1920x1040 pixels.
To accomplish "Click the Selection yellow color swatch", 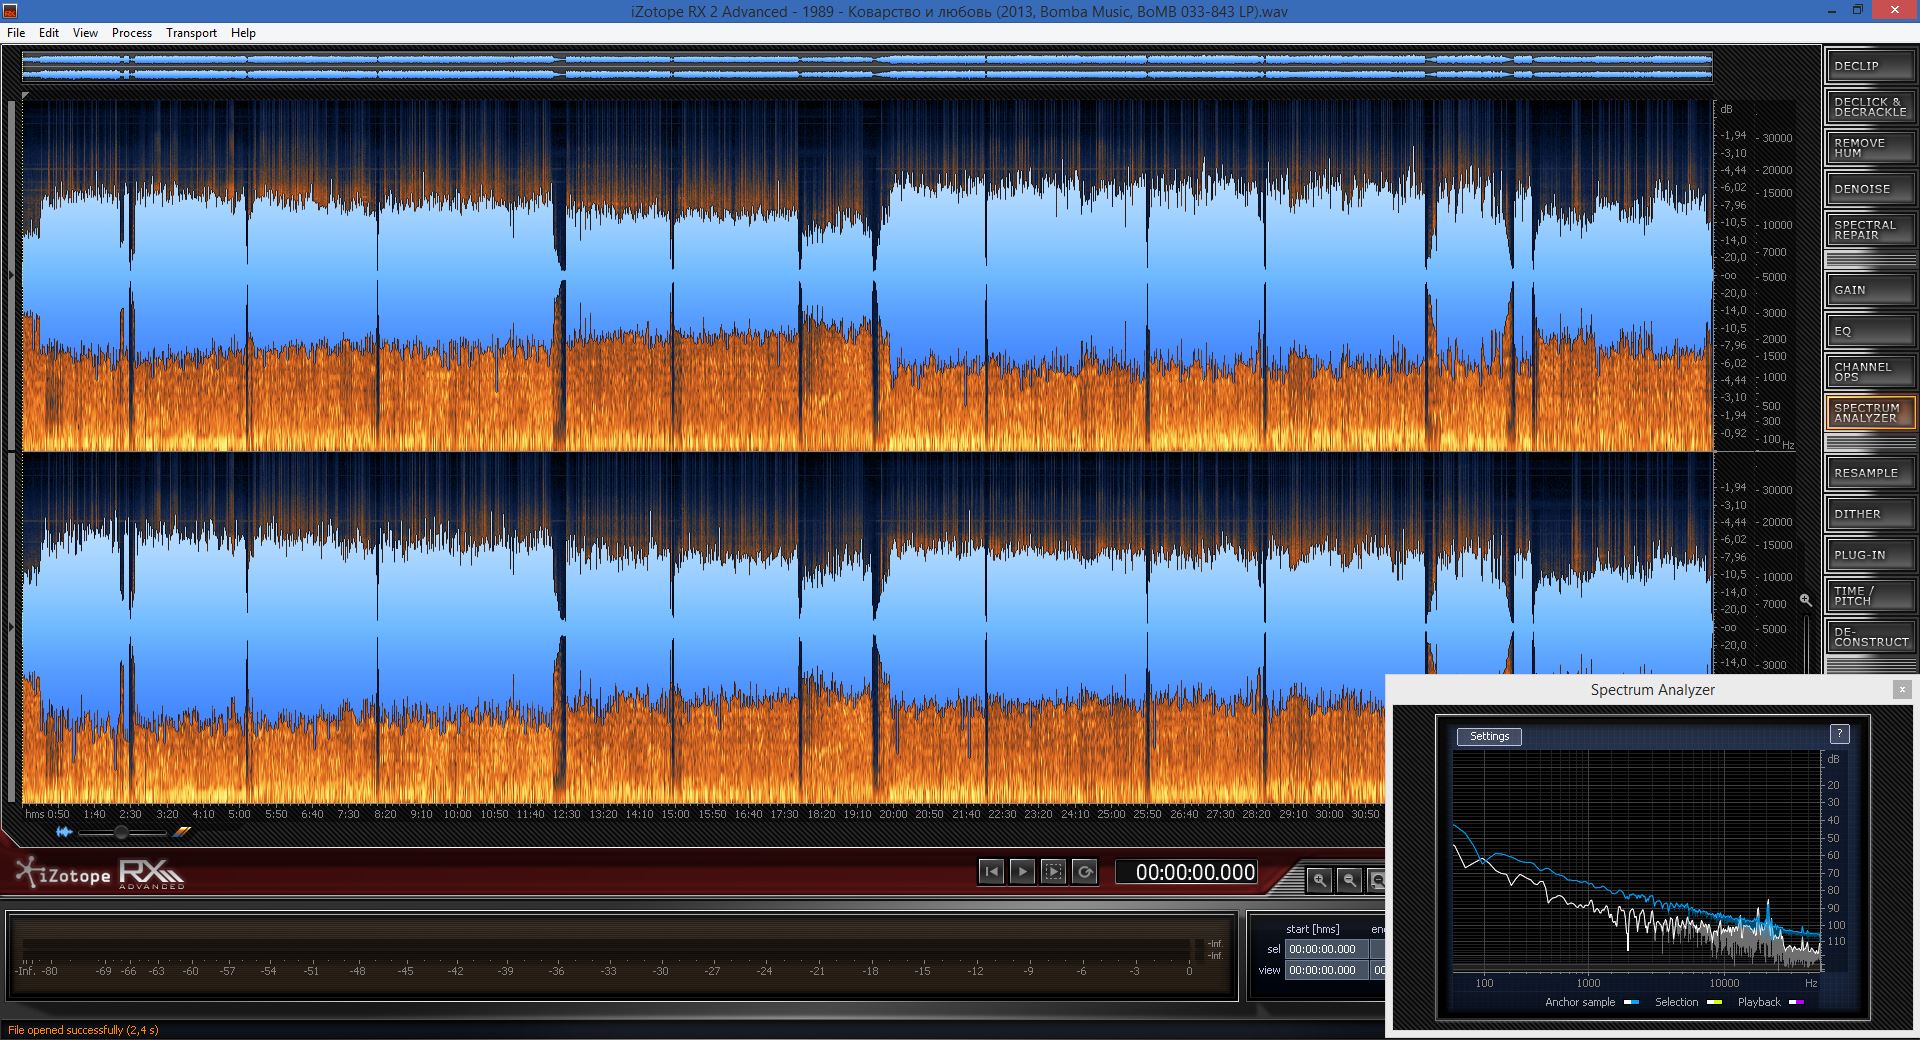I will [x=1714, y=1002].
